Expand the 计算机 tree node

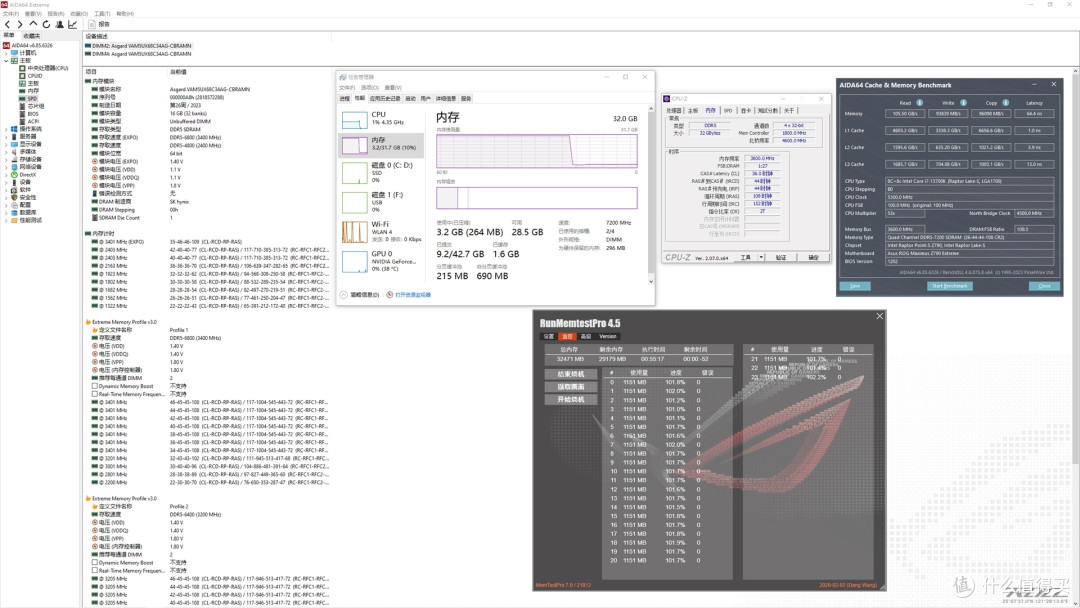click(x=7, y=53)
